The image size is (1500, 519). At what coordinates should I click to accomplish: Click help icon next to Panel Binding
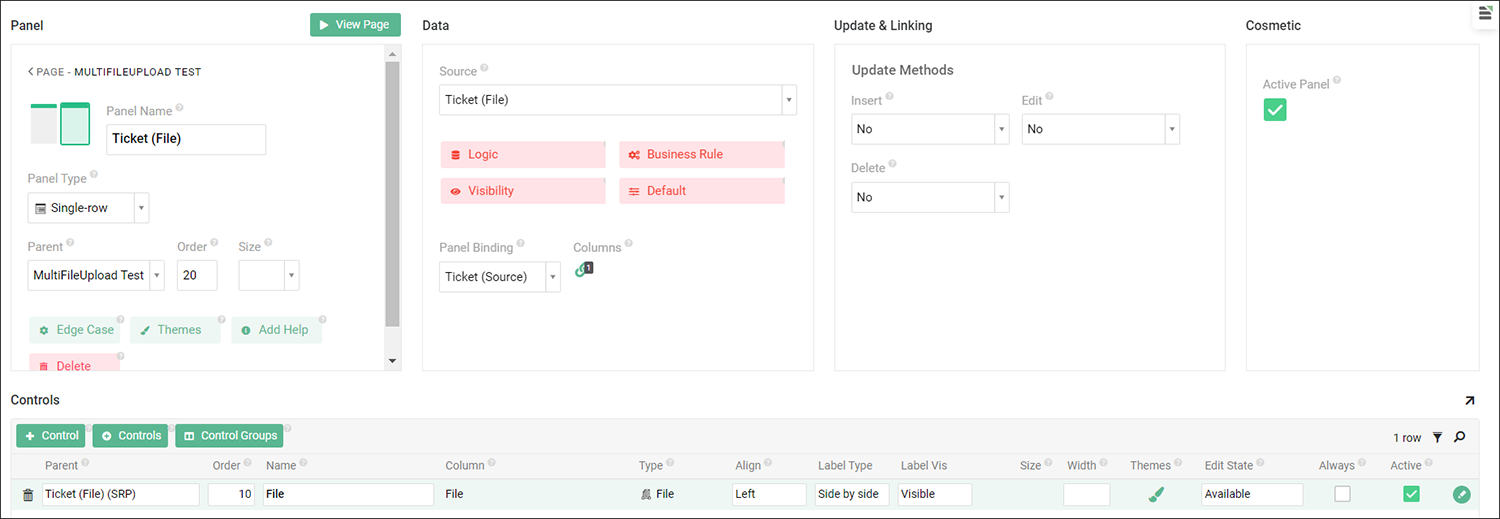520,244
